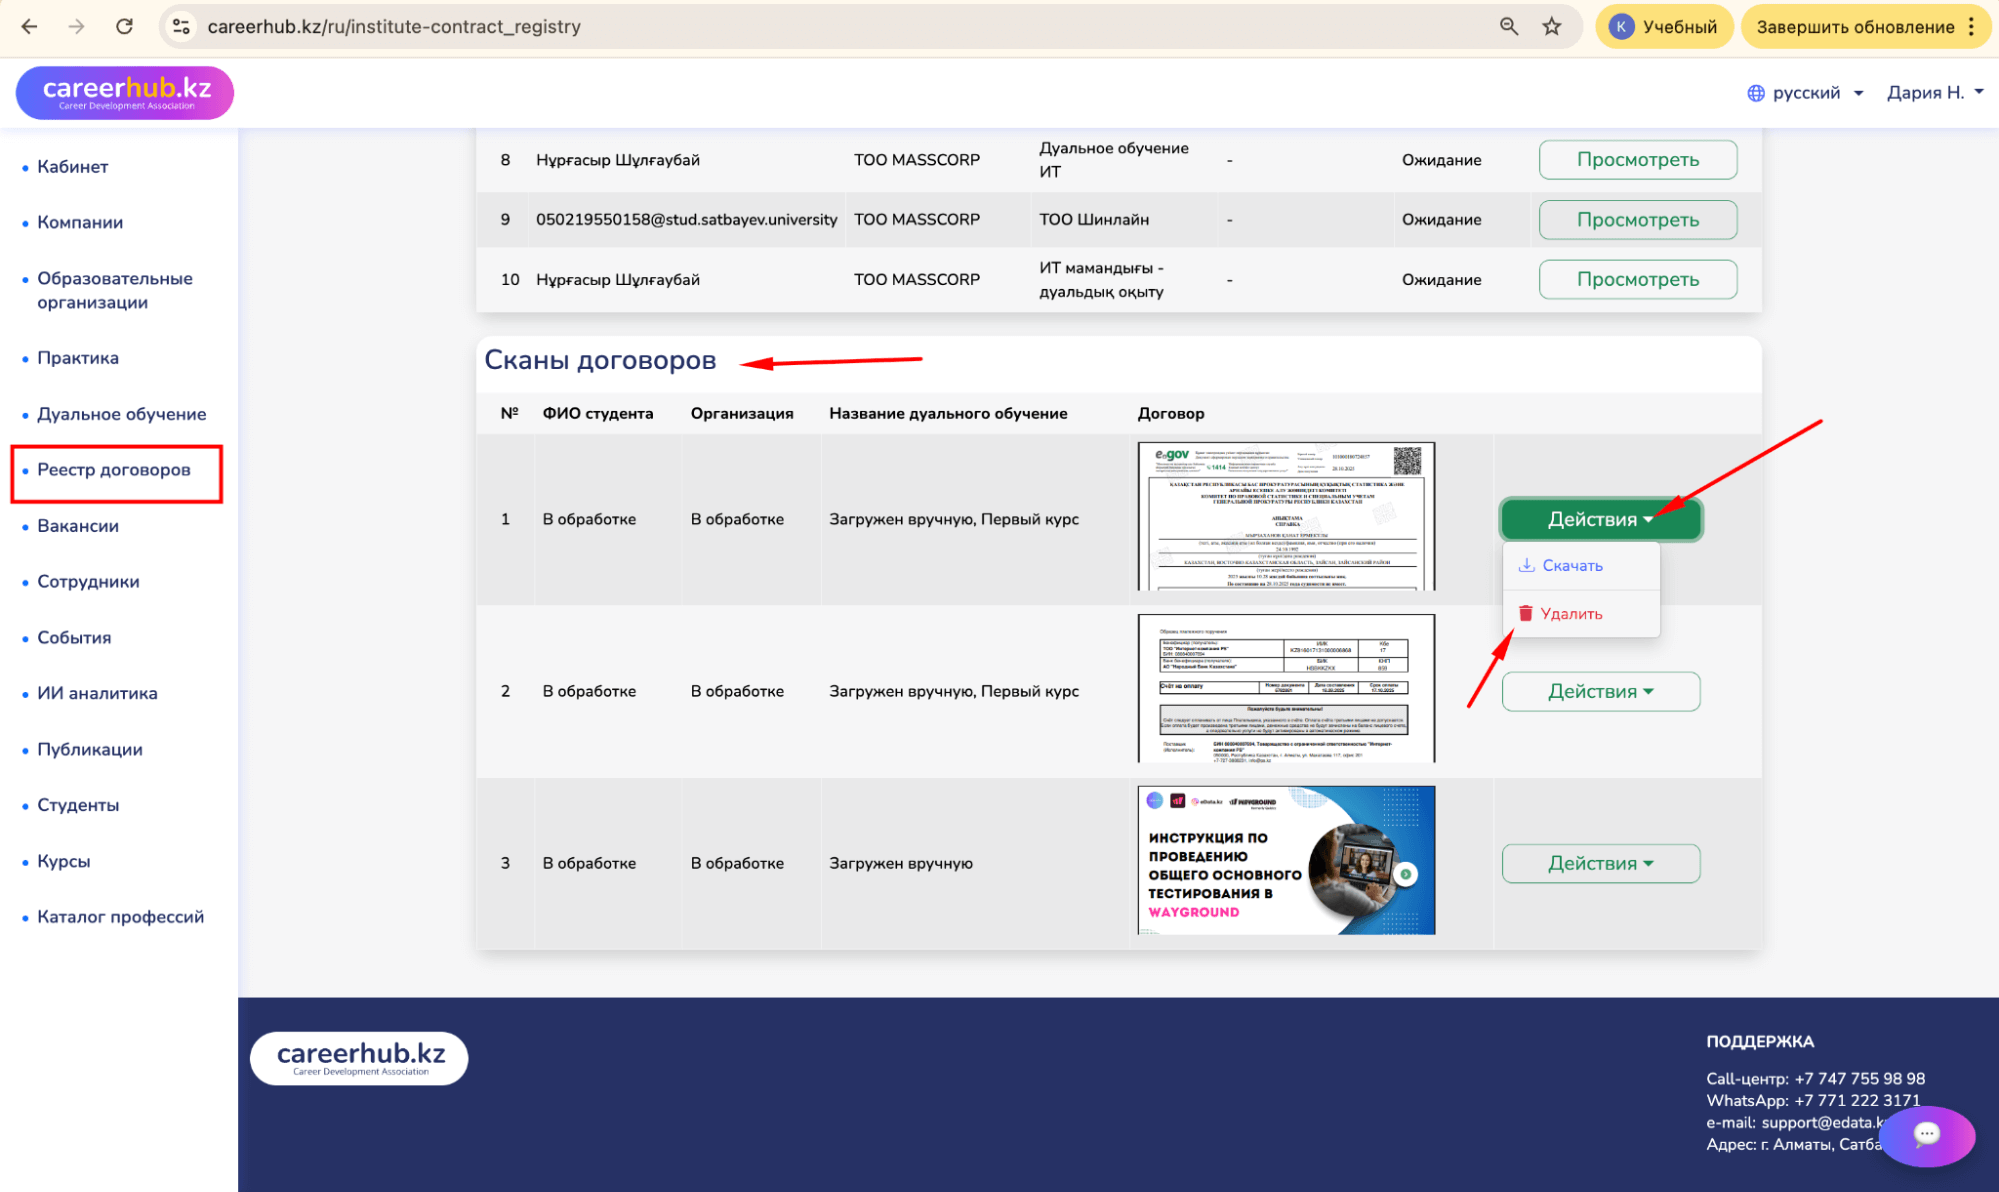This screenshot has height=1192, width=1999.
Task: Open the Wayground instruction contract thumbnail
Action: point(1286,861)
